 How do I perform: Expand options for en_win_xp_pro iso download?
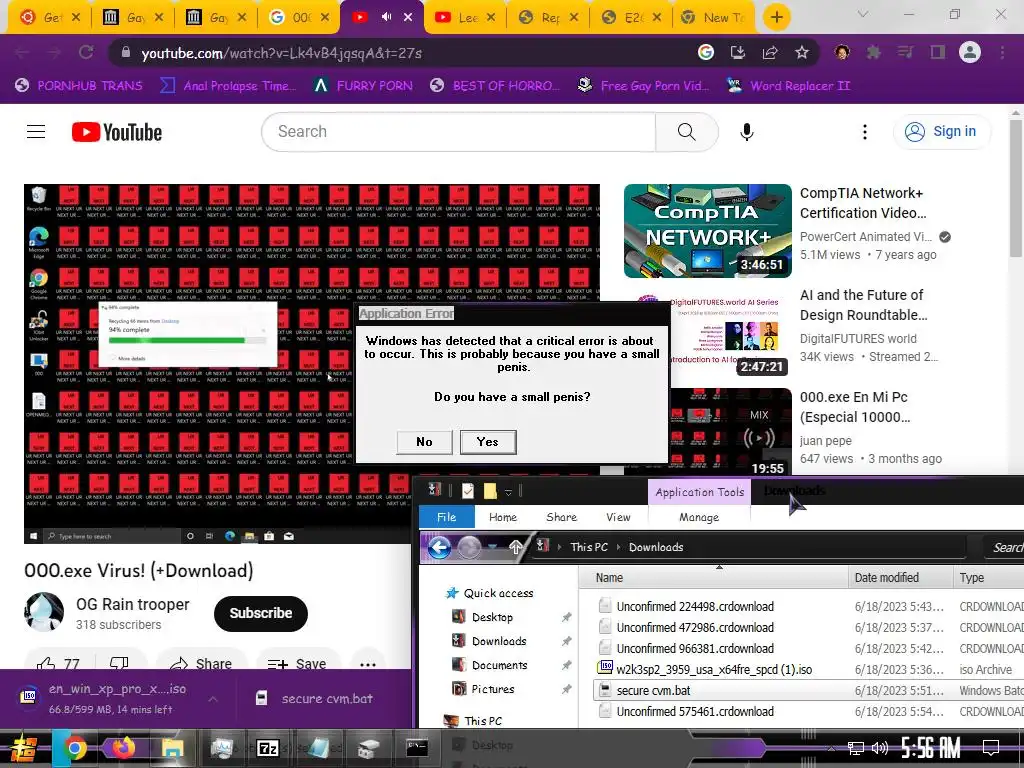(213, 699)
